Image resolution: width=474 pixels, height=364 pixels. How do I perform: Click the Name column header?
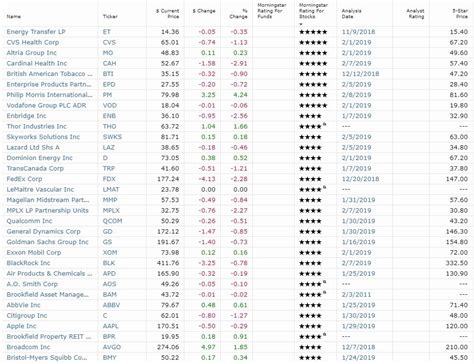(x=13, y=16)
